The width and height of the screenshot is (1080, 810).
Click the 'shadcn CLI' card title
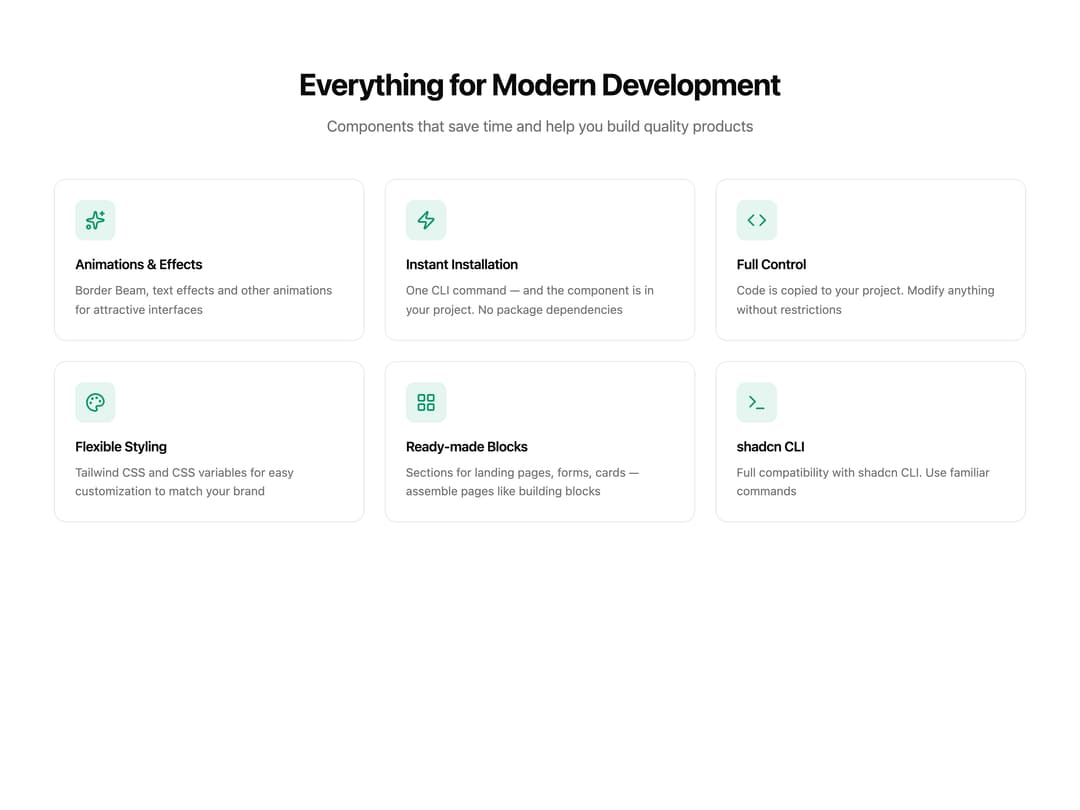pos(770,447)
